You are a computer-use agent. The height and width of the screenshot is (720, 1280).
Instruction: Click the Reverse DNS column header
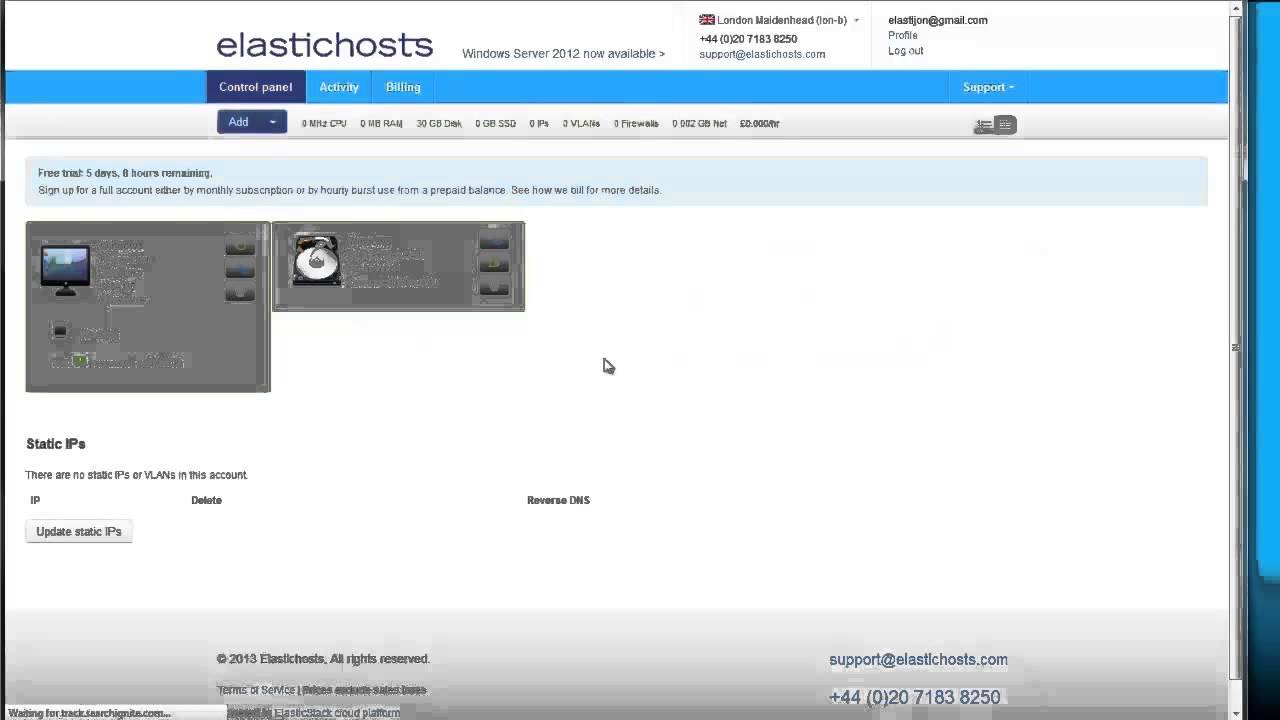(558, 500)
